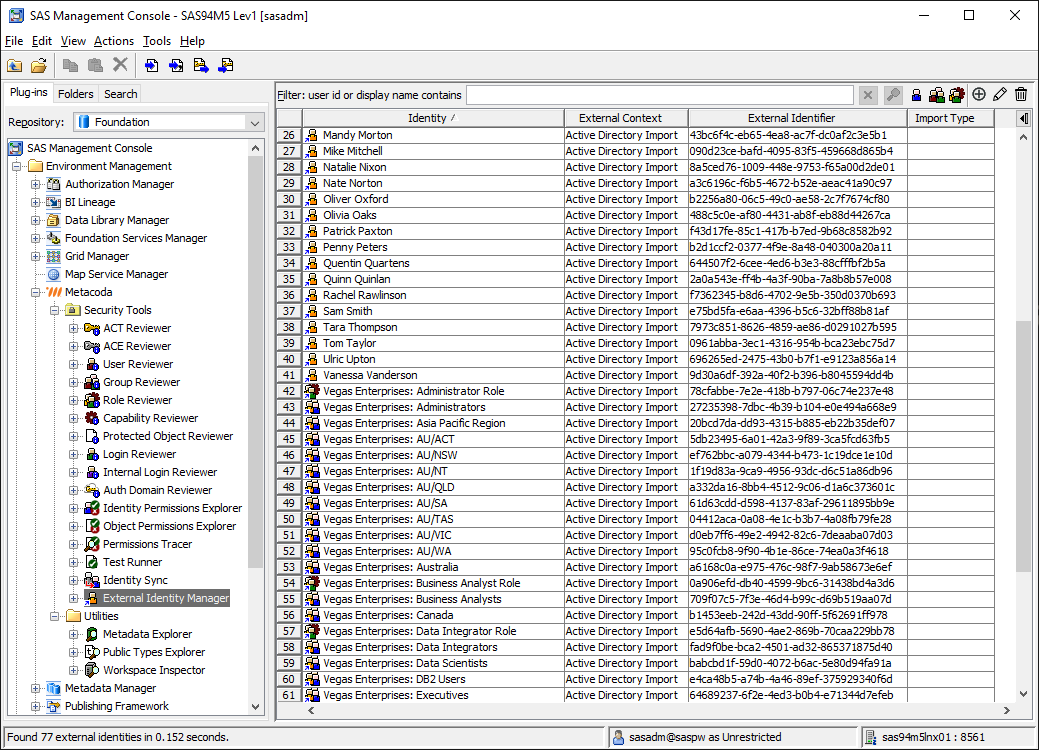
Task: Click the open folder toolbar icon
Action: pos(39,66)
